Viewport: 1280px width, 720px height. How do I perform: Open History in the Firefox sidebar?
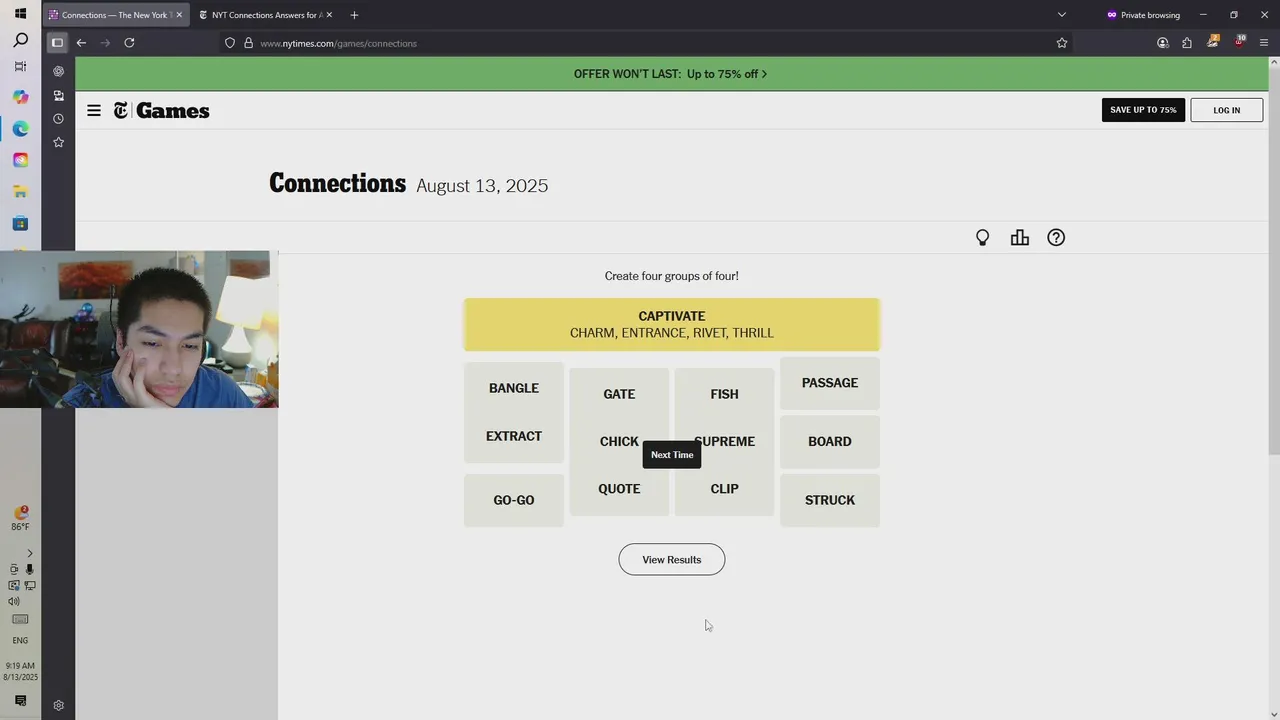58,119
